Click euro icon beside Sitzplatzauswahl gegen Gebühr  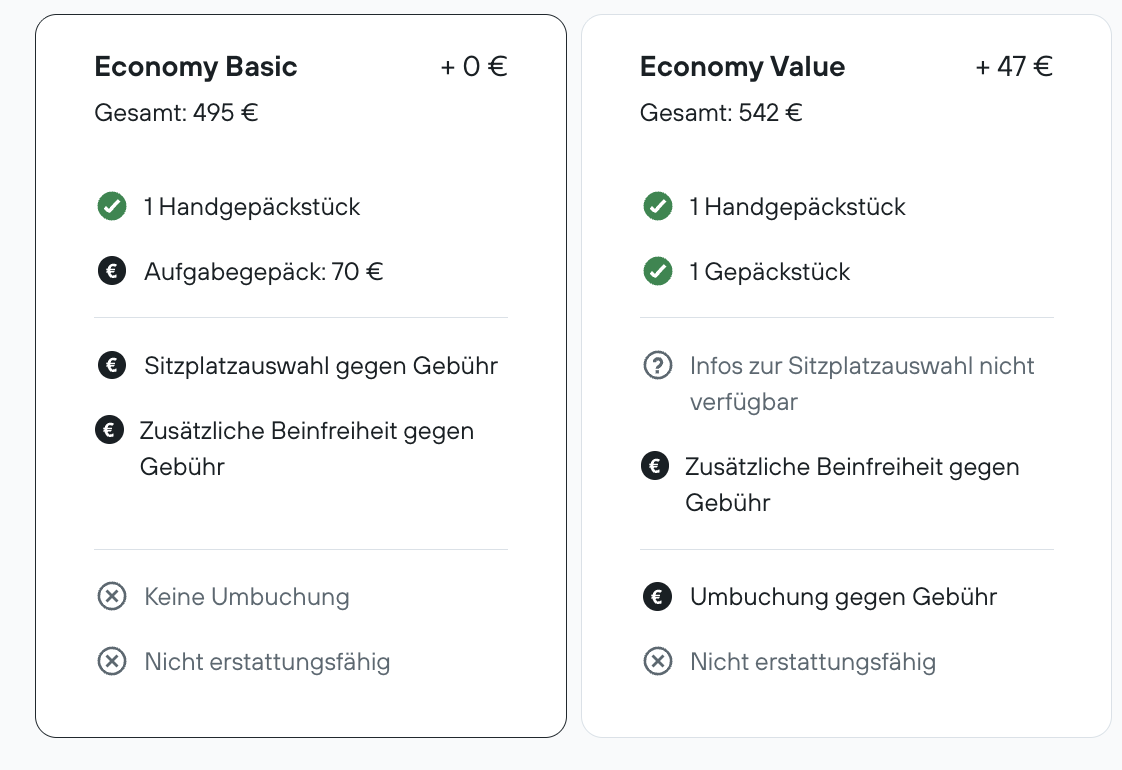112,365
